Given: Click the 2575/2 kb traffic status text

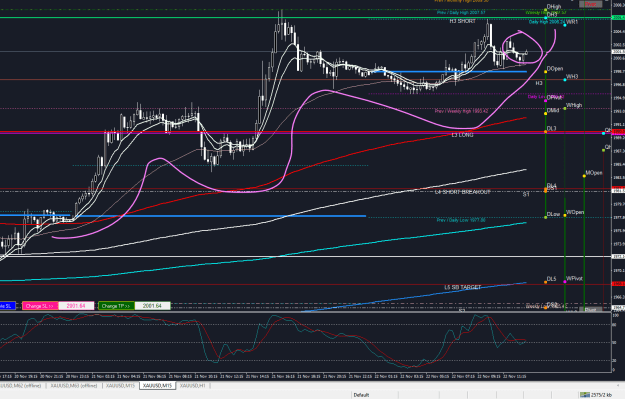Looking at the screenshot, I should tap(601, 395).
